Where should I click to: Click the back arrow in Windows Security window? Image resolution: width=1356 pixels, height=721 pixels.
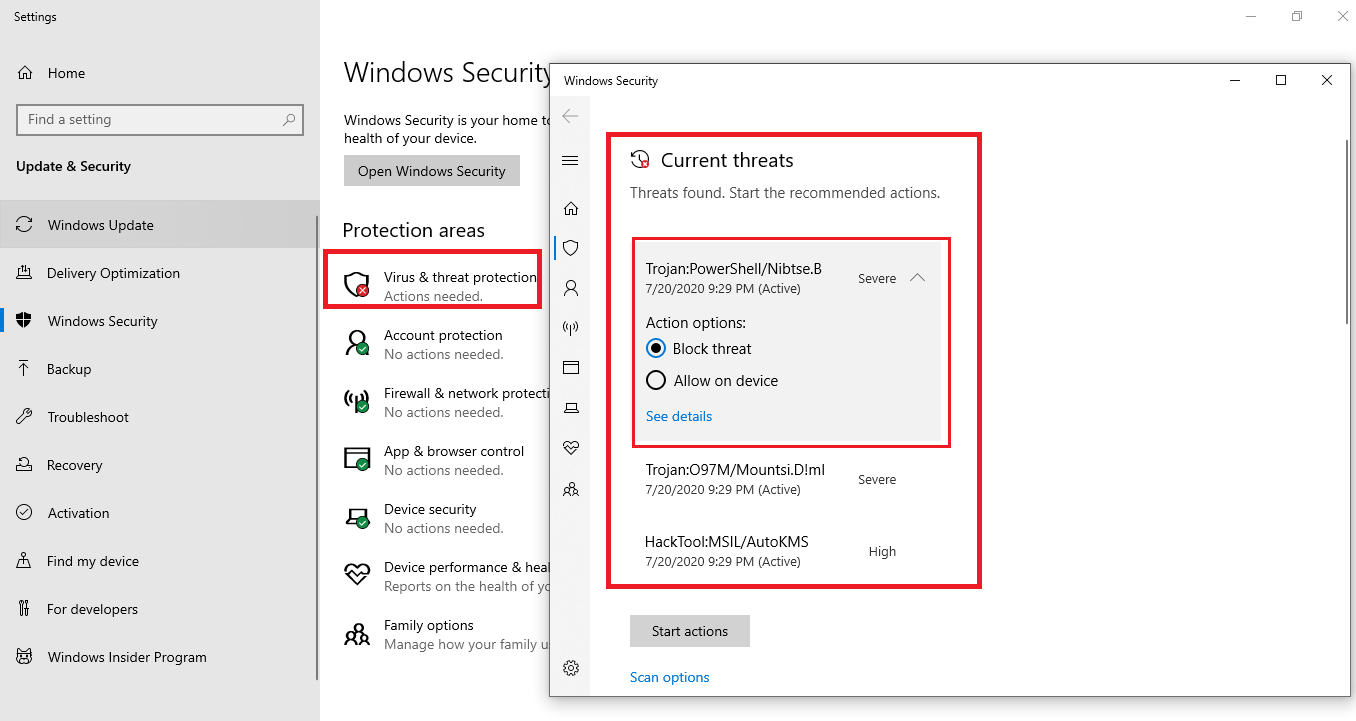point(570,116)
